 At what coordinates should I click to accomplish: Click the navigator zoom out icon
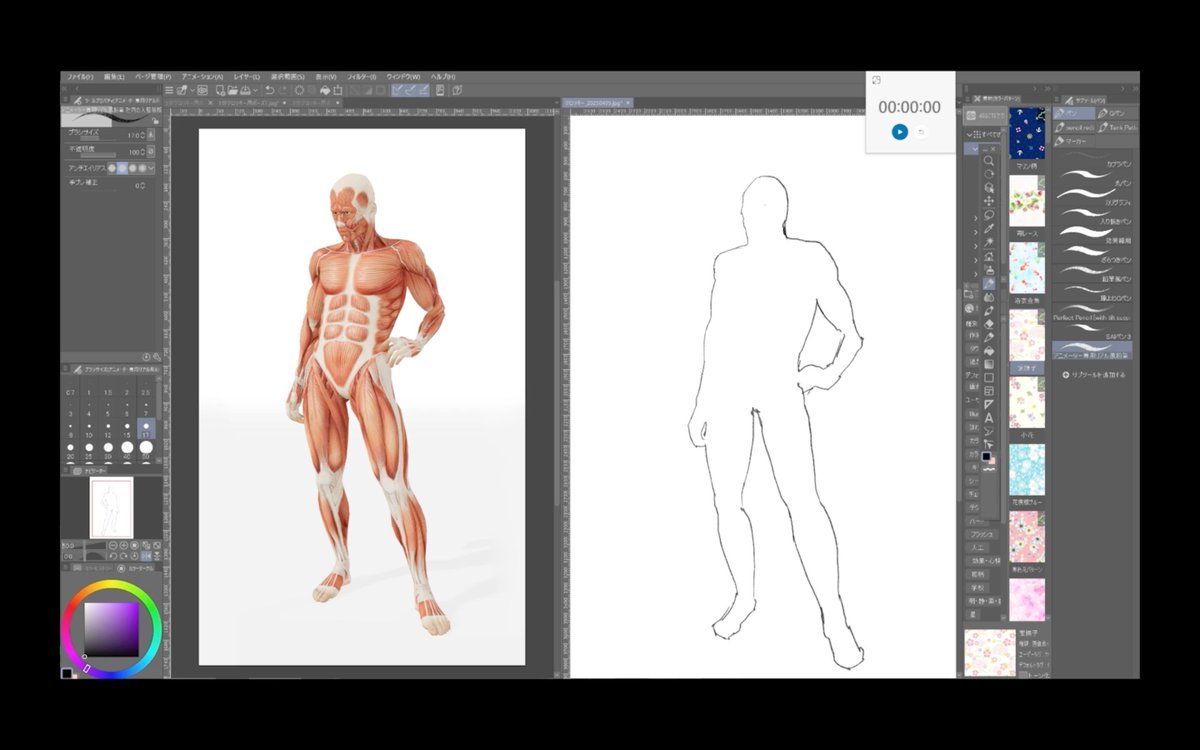pyautogui.click(x=113, y=544)
